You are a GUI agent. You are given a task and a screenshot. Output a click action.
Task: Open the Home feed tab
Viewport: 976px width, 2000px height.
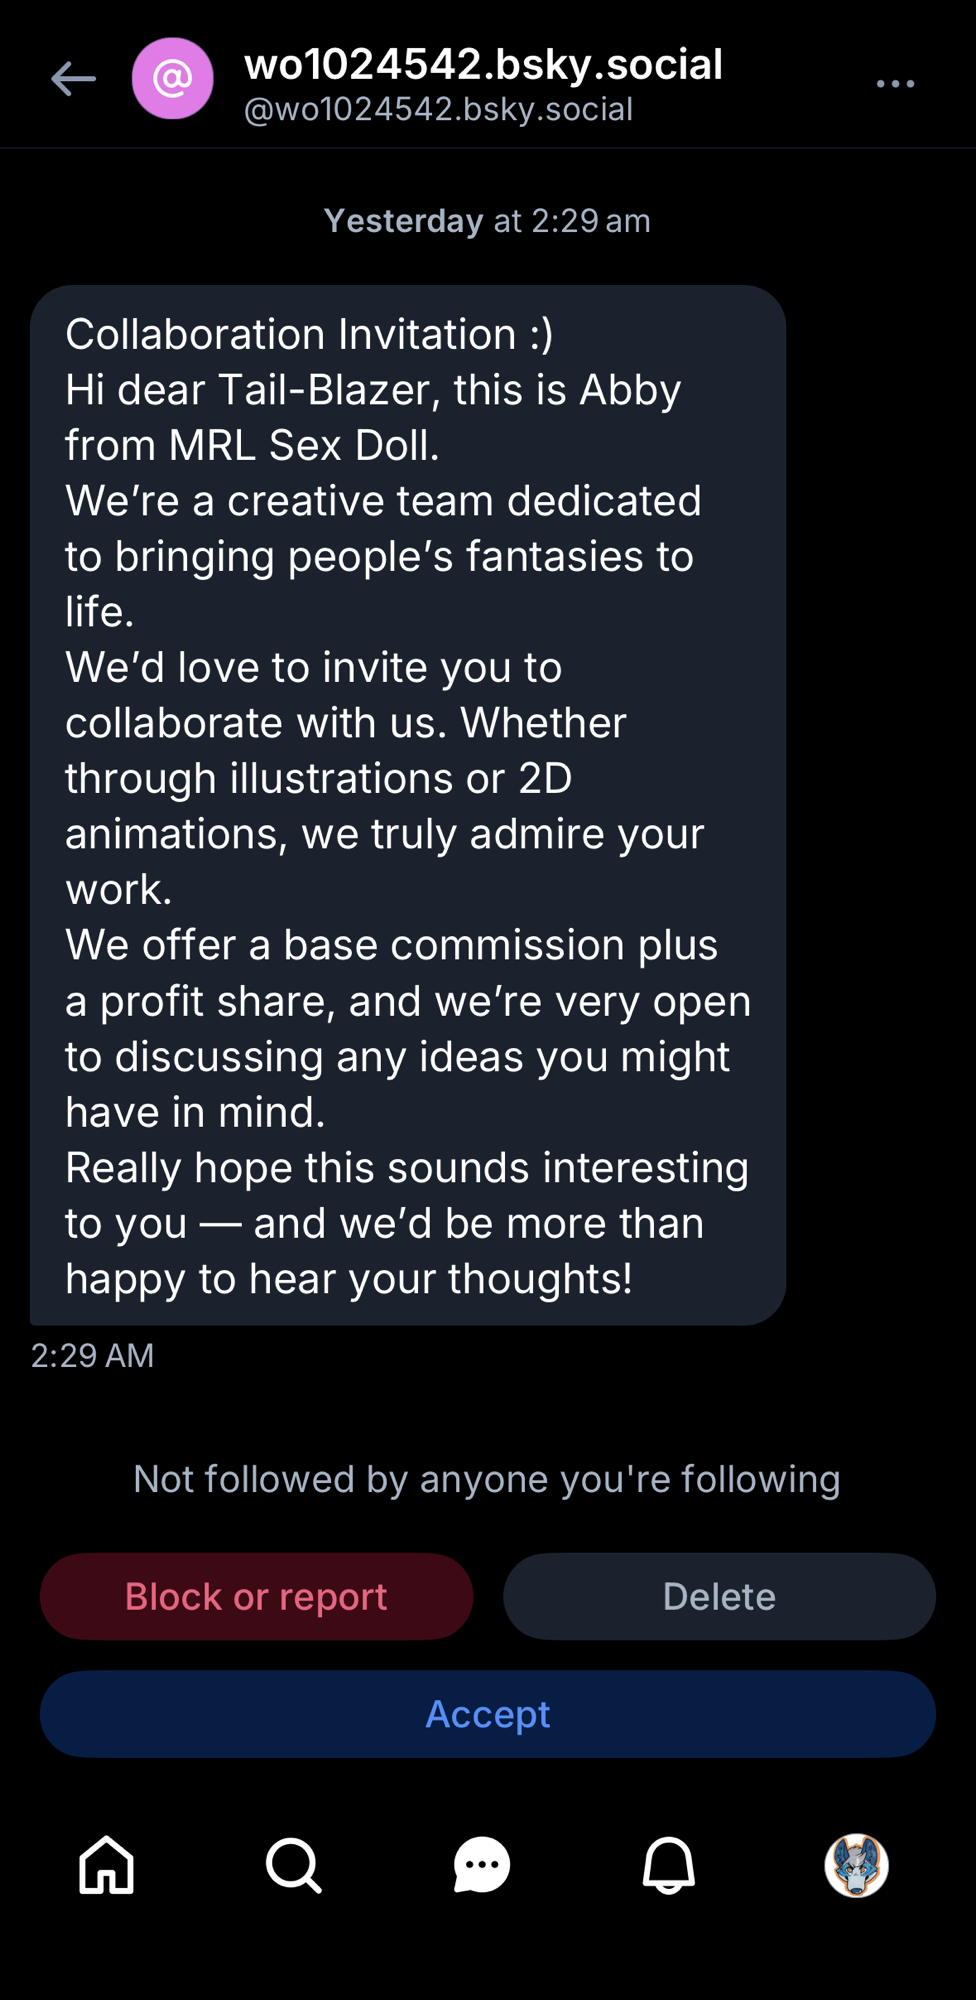click(106, 1865)
